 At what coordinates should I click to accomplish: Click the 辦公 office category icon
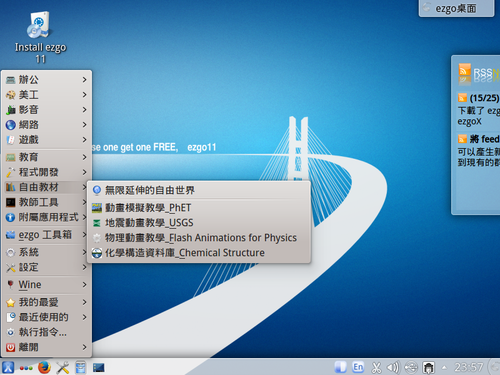pos(11,80)
